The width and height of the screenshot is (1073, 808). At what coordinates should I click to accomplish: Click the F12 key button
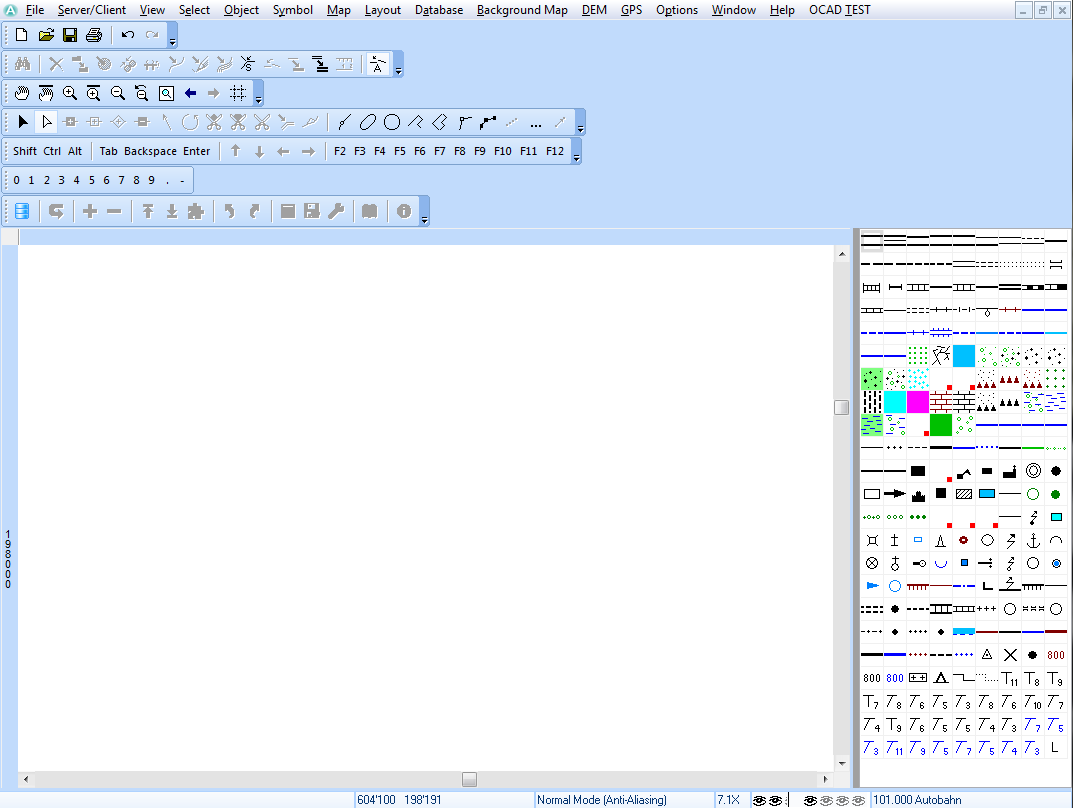(x=554, y=151)
